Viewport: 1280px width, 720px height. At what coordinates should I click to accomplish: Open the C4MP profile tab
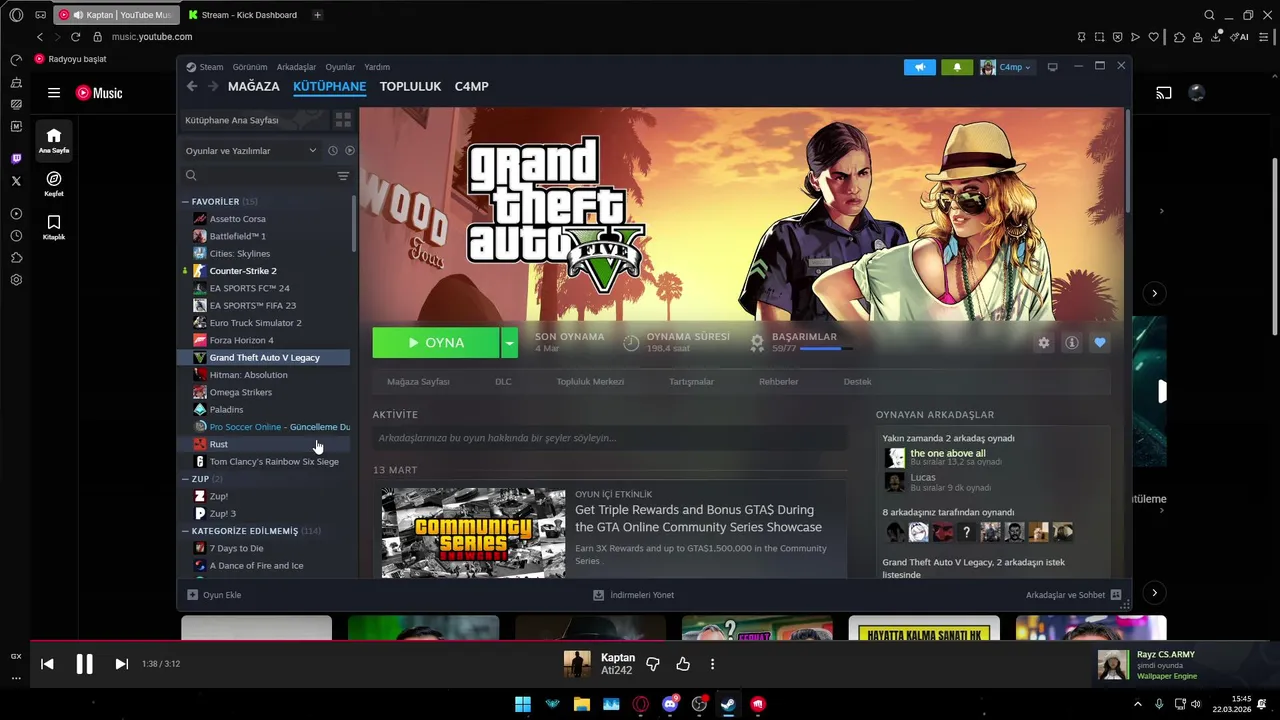[472, 87]
